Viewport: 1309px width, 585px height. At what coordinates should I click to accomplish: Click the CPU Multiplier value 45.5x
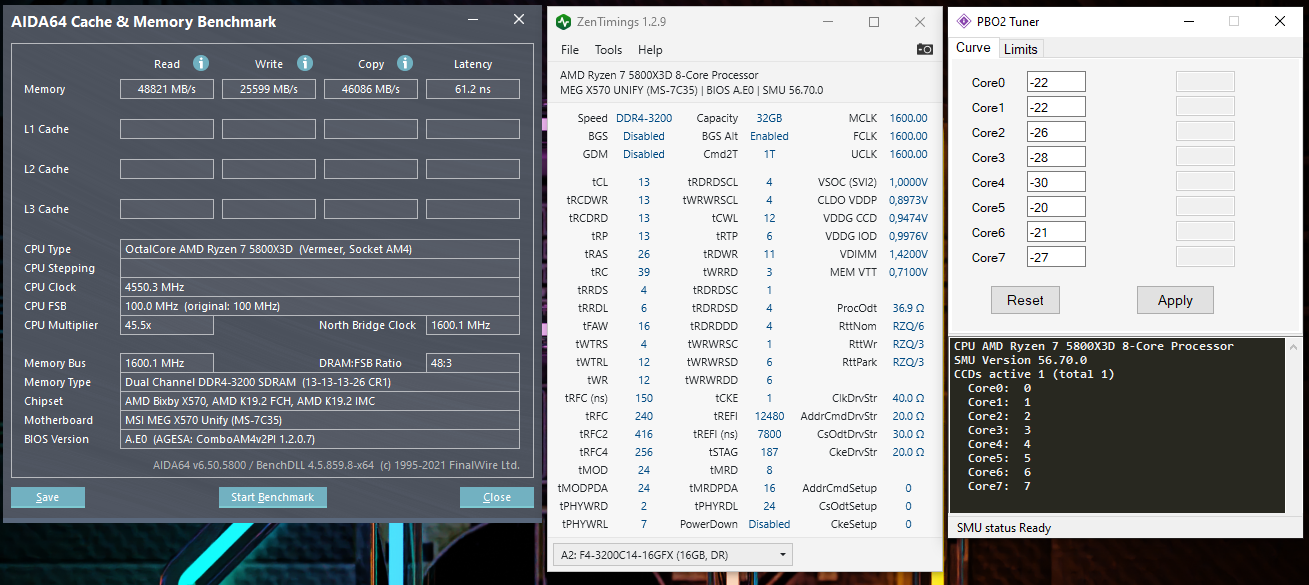pyautogui.click(x=167, y=325)
